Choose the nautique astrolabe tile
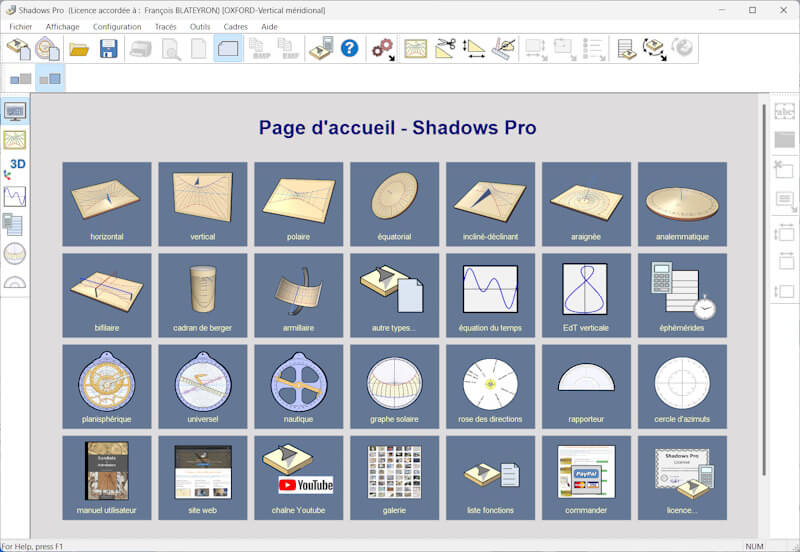The width and height of the screenshot is (800, 552). 298,387
